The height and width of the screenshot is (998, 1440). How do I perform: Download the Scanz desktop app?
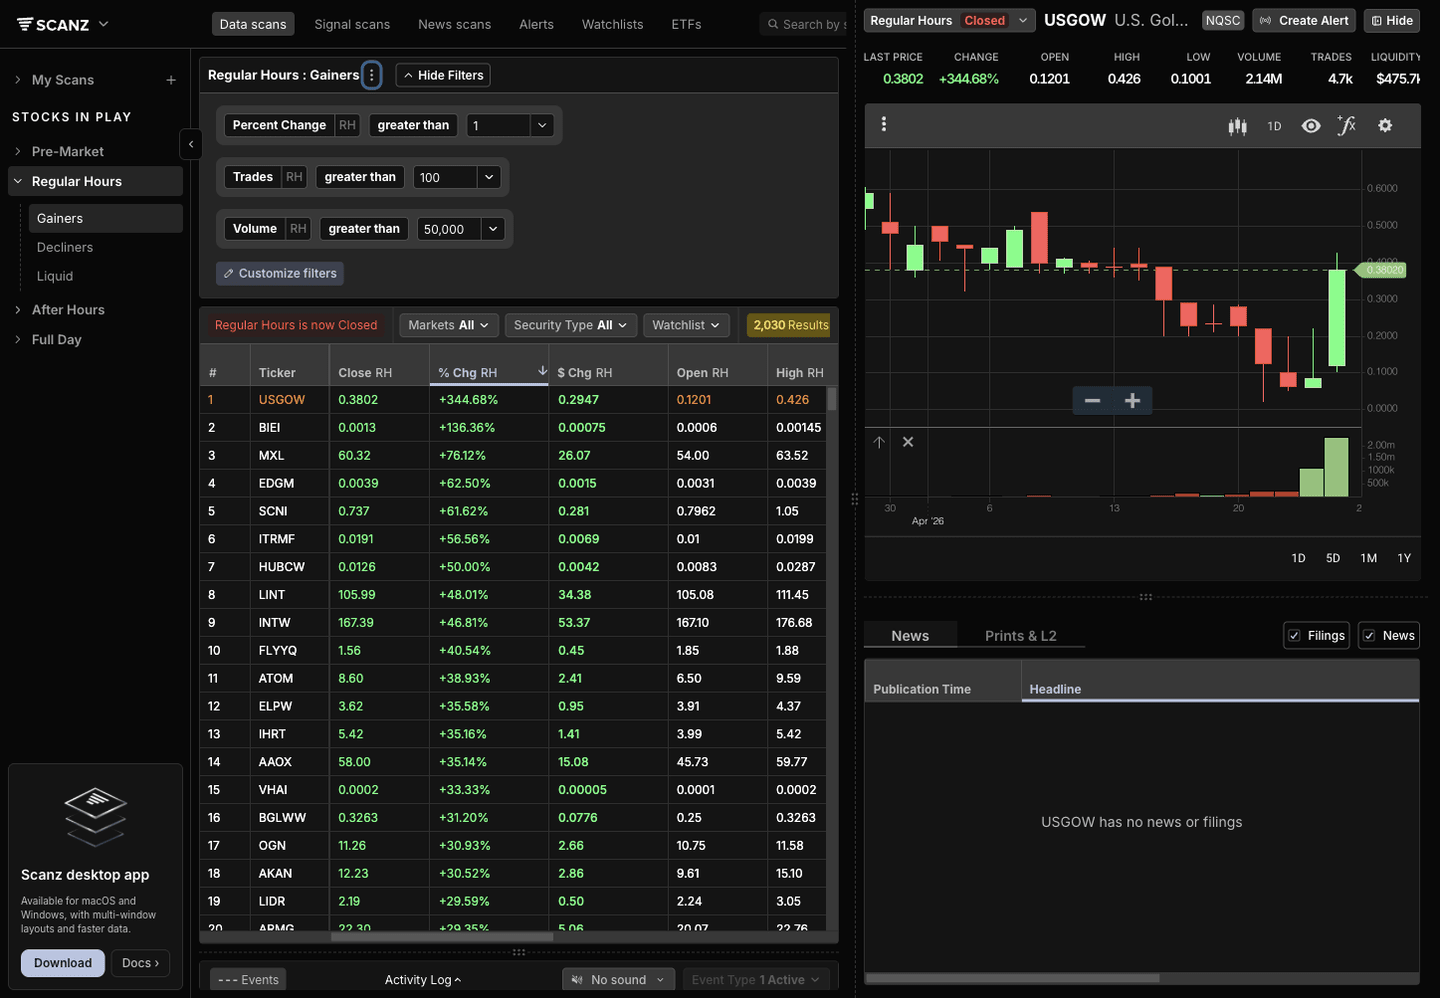pyautogui.click(x=63, y=963)
